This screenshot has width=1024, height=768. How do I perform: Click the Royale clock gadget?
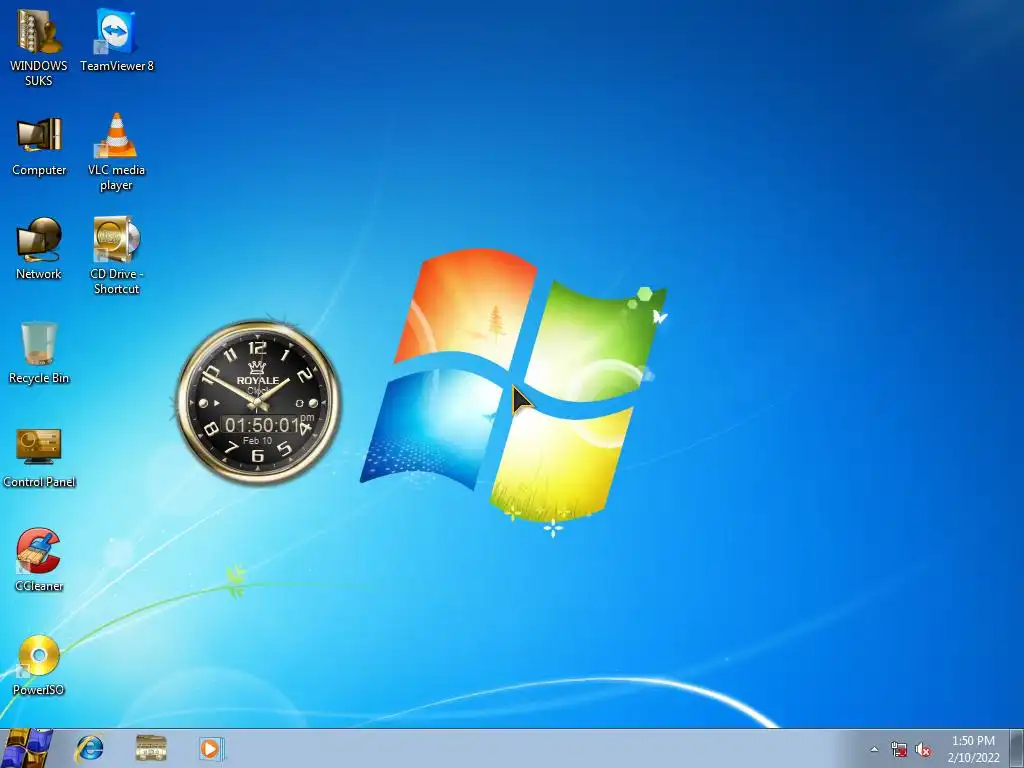pyautogui.click(x=258, y=402)
